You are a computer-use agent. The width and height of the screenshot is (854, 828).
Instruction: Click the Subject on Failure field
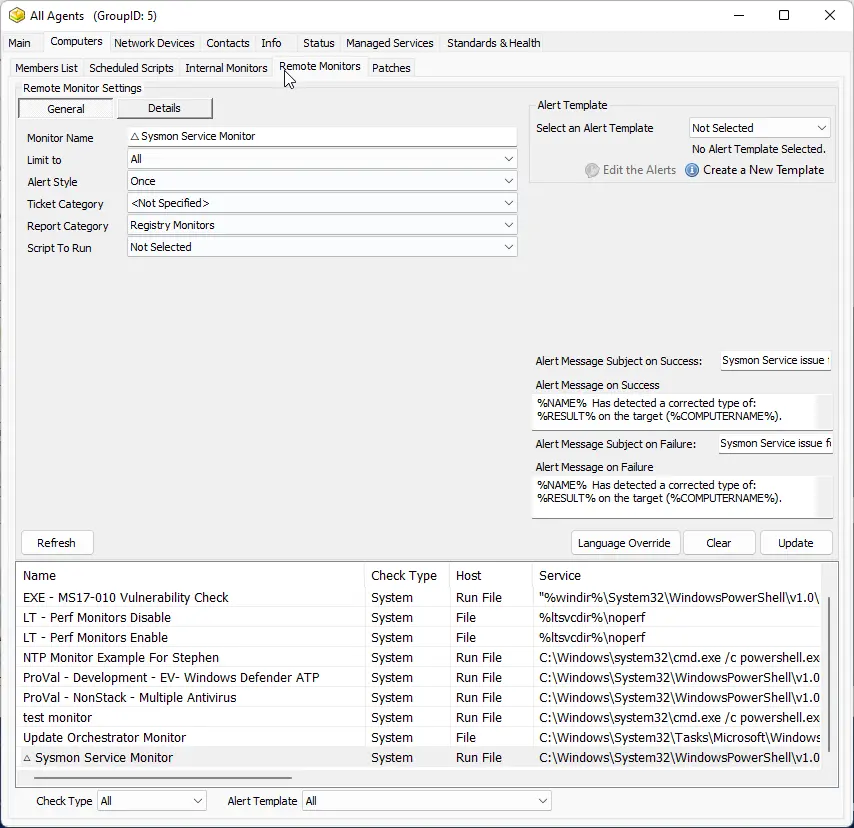click(776, 444)
